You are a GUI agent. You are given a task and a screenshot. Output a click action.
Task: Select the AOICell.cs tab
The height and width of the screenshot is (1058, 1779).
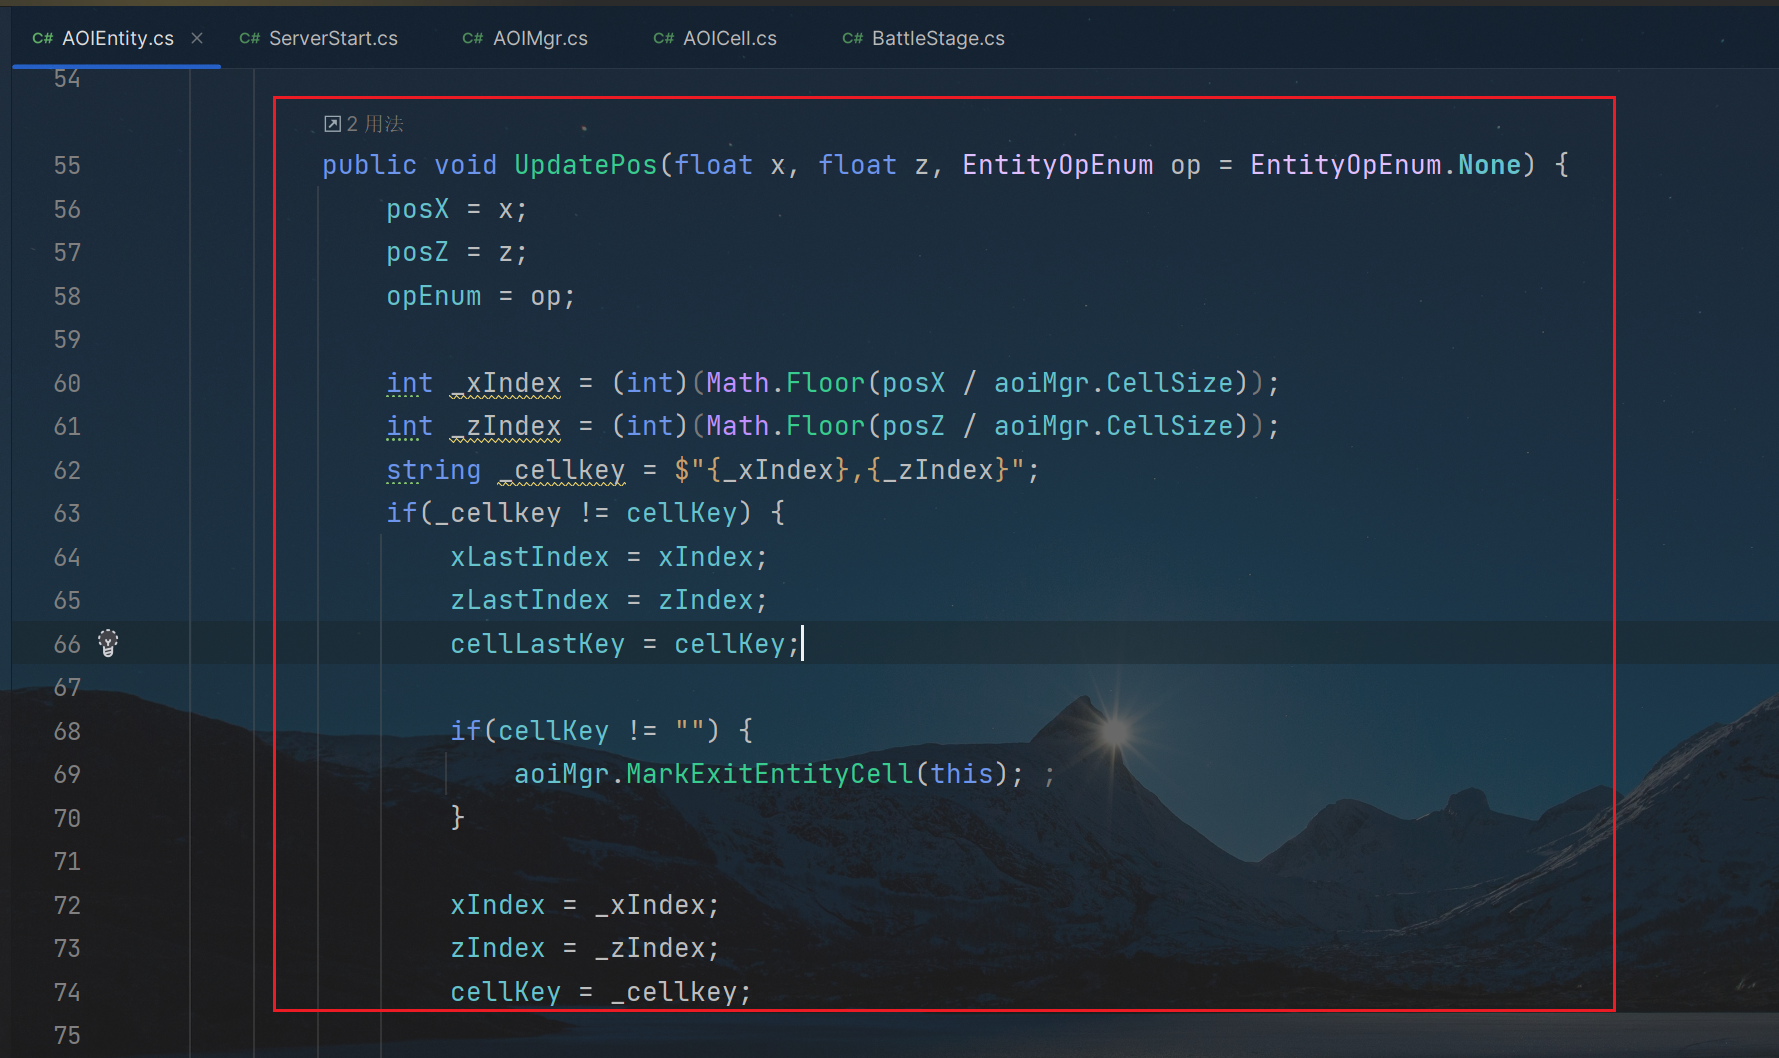[729, 39]
